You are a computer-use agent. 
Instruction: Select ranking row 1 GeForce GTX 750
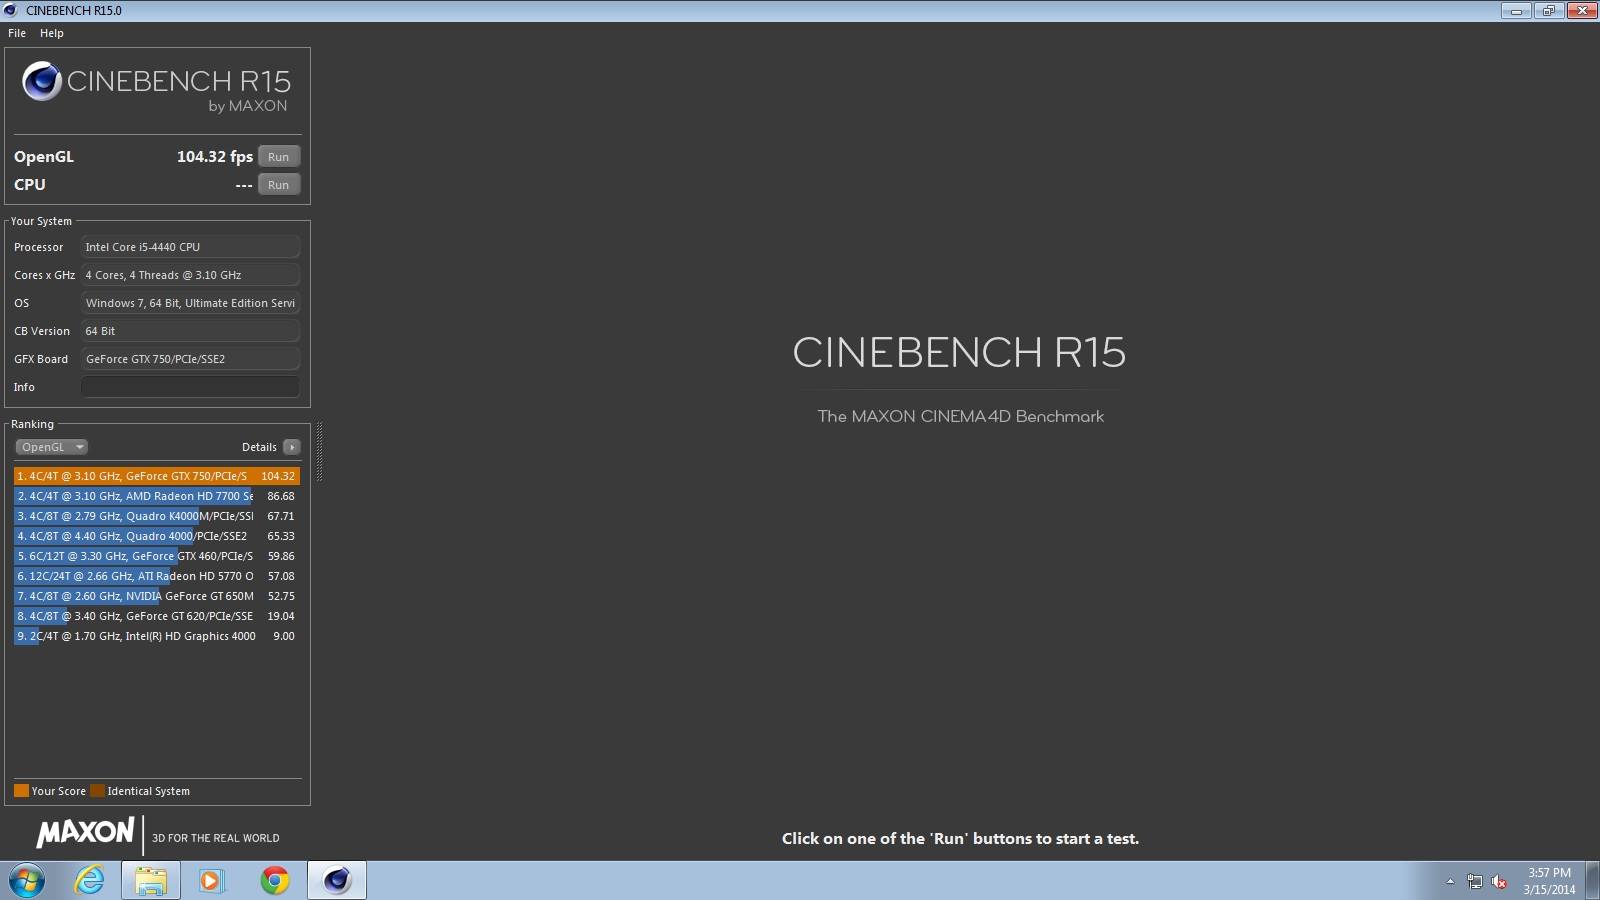click(157, 476)
